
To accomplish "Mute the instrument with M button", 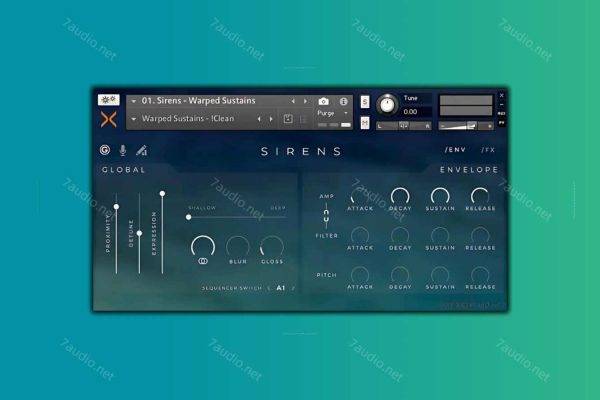I will click(365, 122).
